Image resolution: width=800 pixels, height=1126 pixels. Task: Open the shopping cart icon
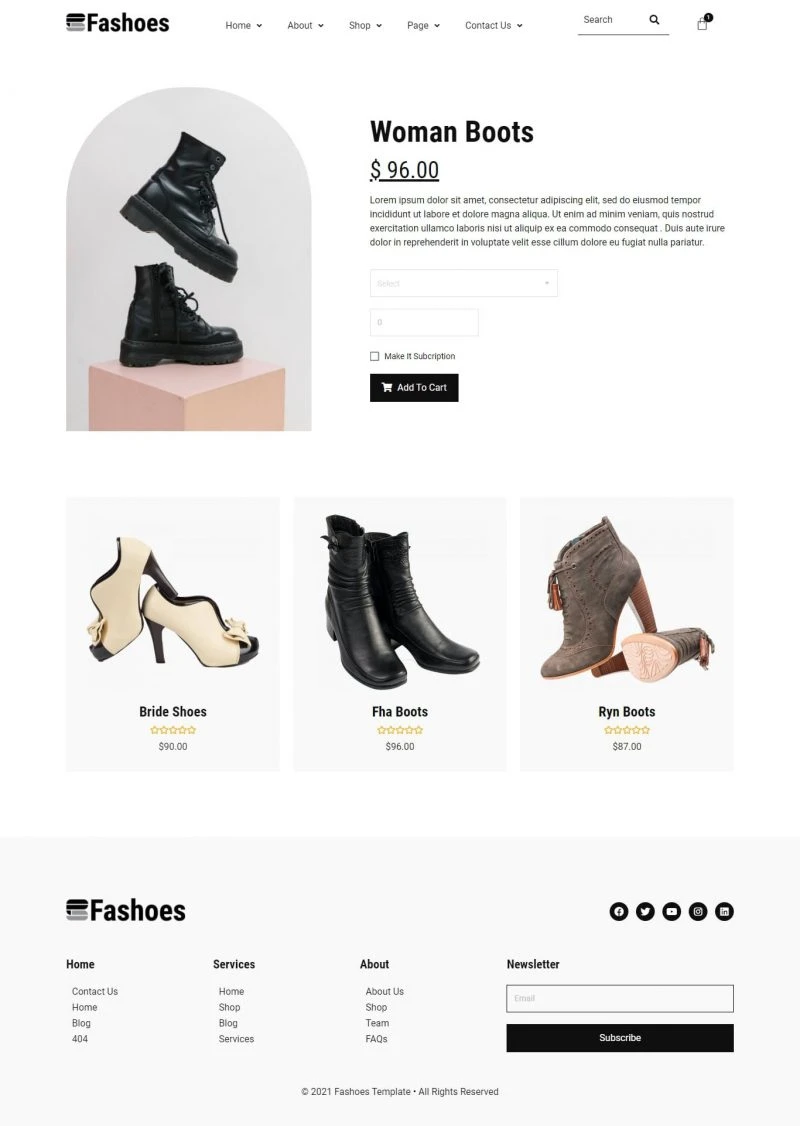click(x=702, y=24)
